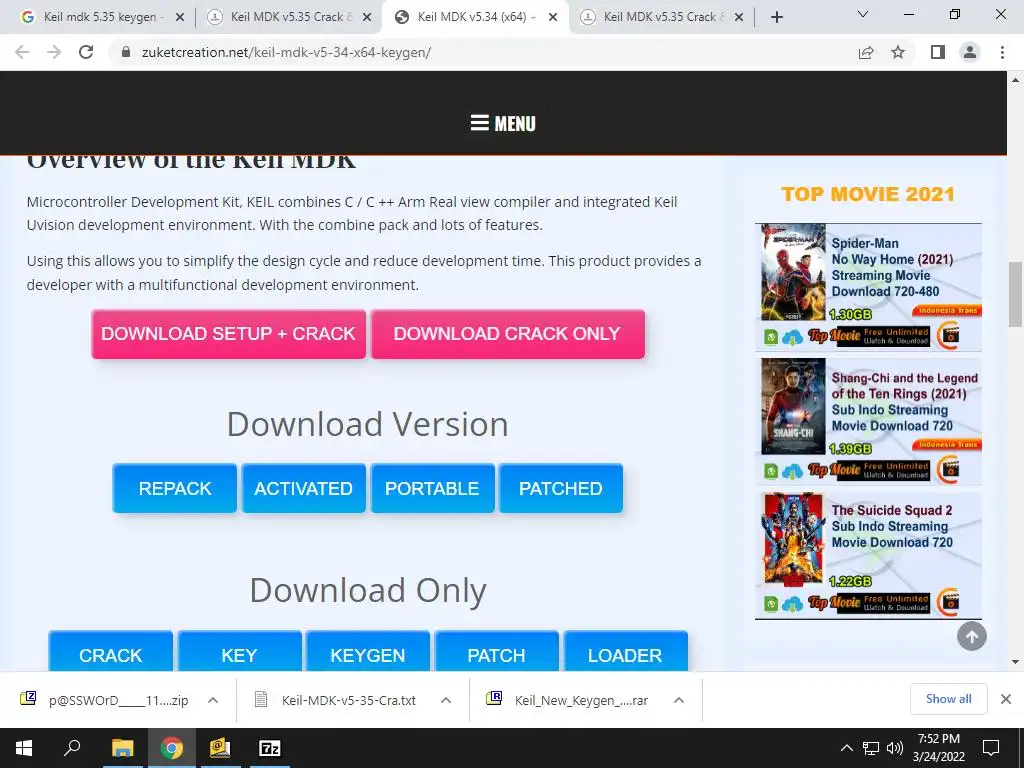Viewport: 1024px width, 768px height.
Task: Open the 7-Zip taskbar icon
Action: coord(270,748)
